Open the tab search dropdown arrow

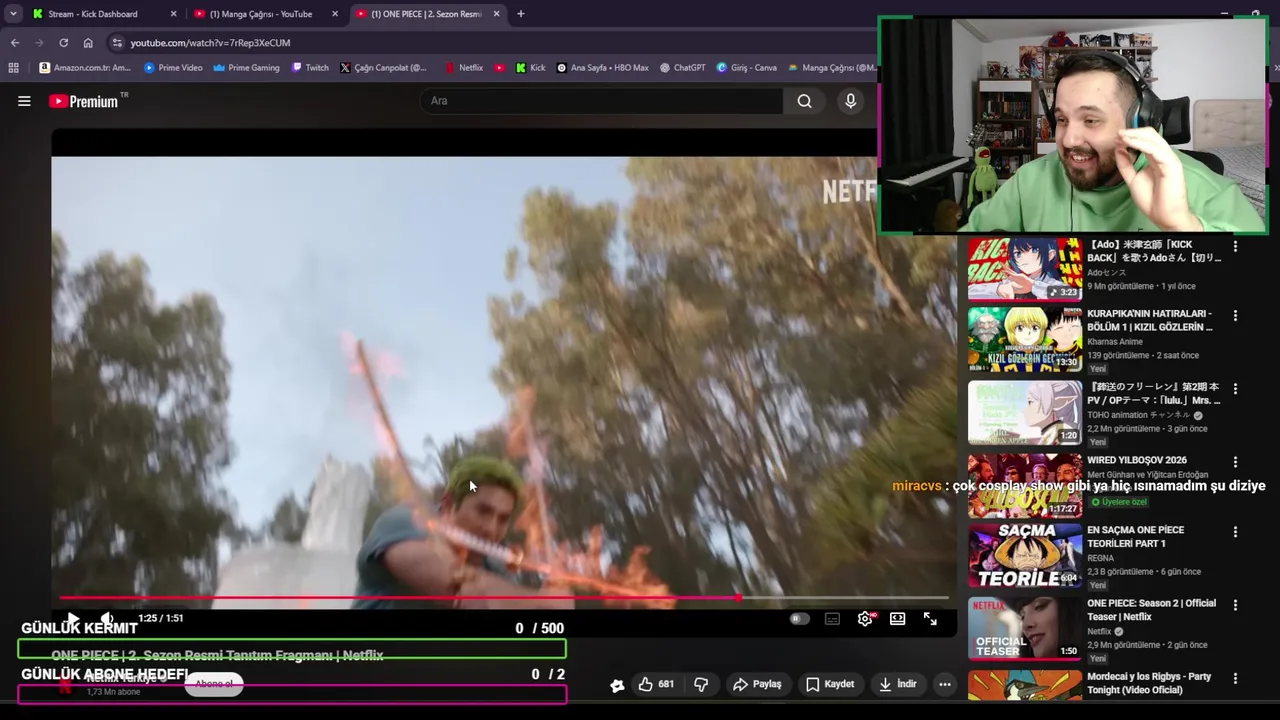pos(13,14)
